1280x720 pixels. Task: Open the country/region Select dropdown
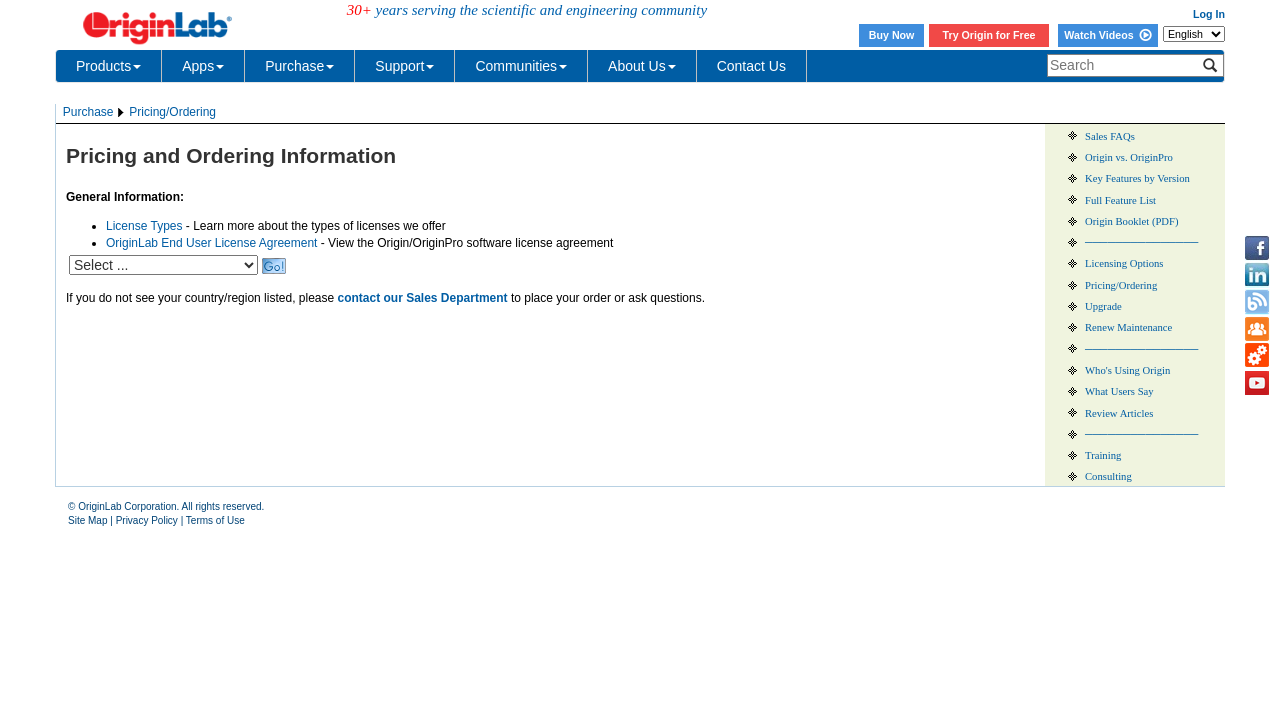[163, 265]
